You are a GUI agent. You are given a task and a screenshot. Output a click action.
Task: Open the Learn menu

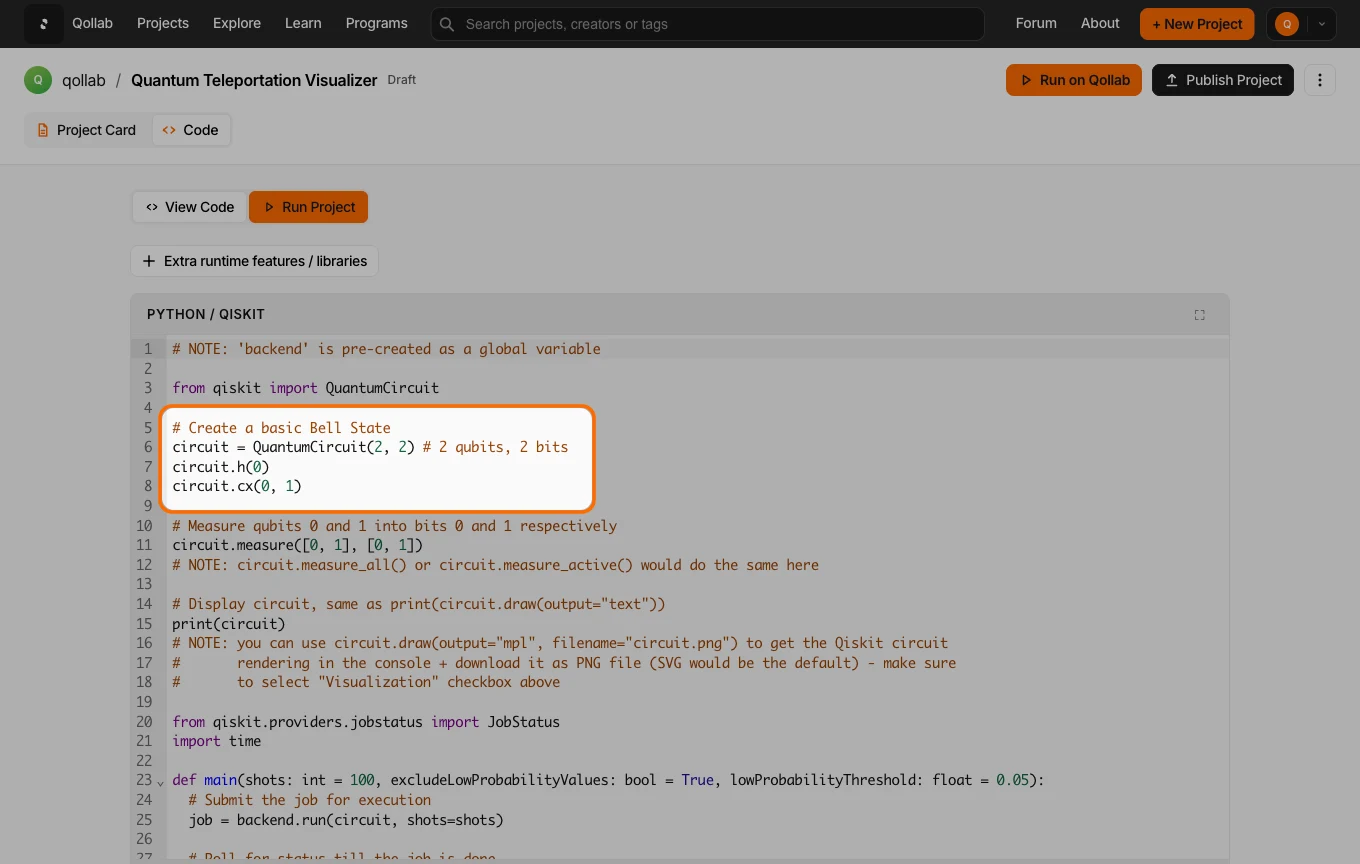coord(303,23)
